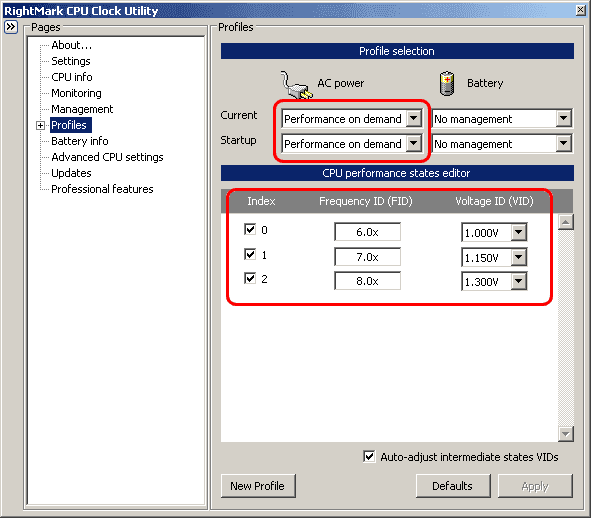Click the 8.0x frequency ID field
The image size is (591, 518).
pos(367,281)
